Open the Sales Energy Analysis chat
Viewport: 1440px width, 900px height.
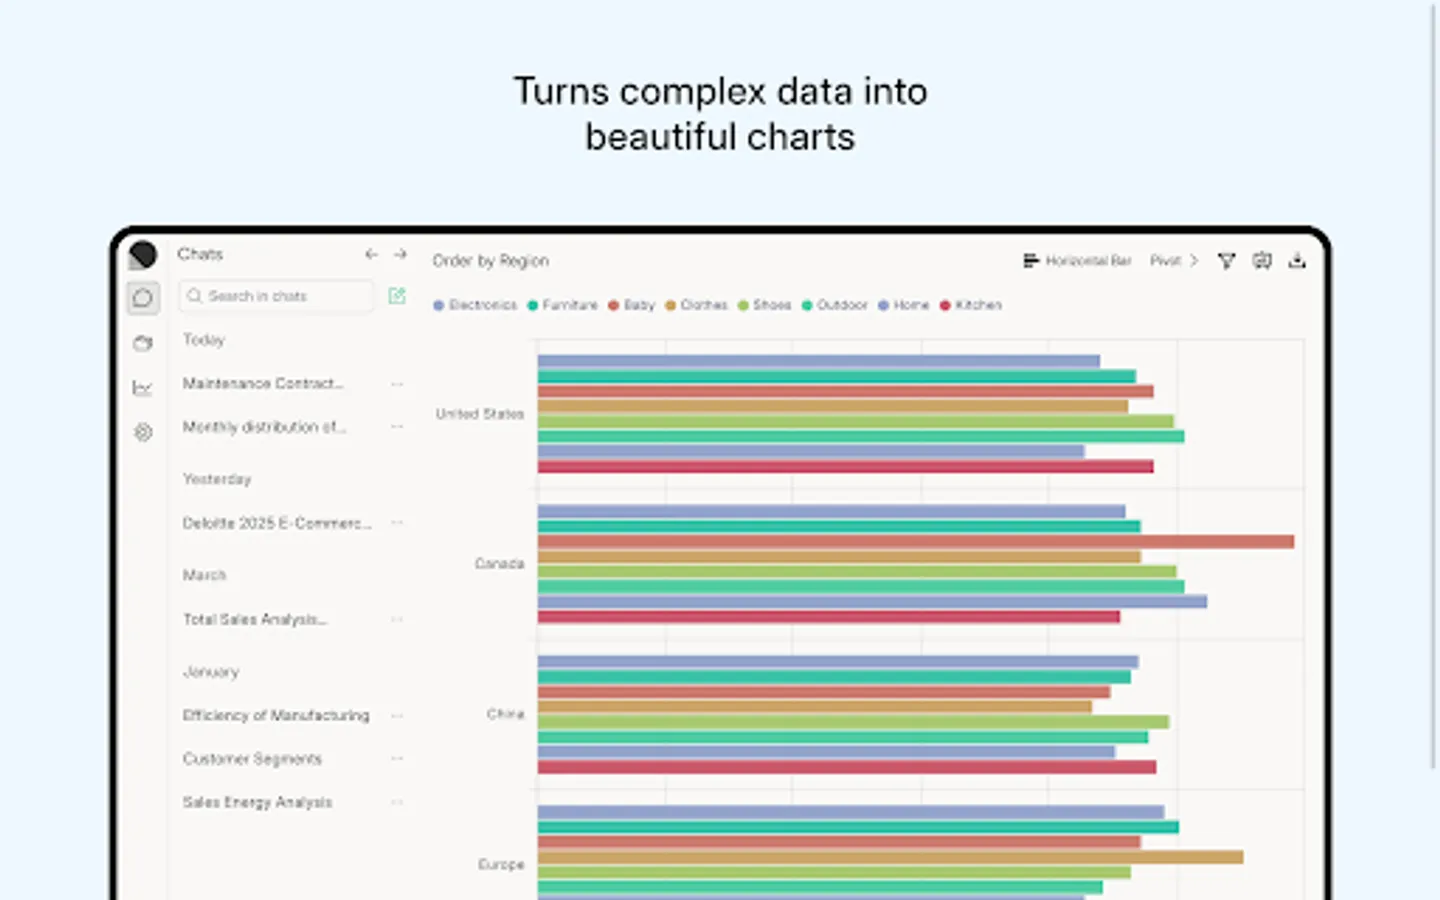point(257,802)
